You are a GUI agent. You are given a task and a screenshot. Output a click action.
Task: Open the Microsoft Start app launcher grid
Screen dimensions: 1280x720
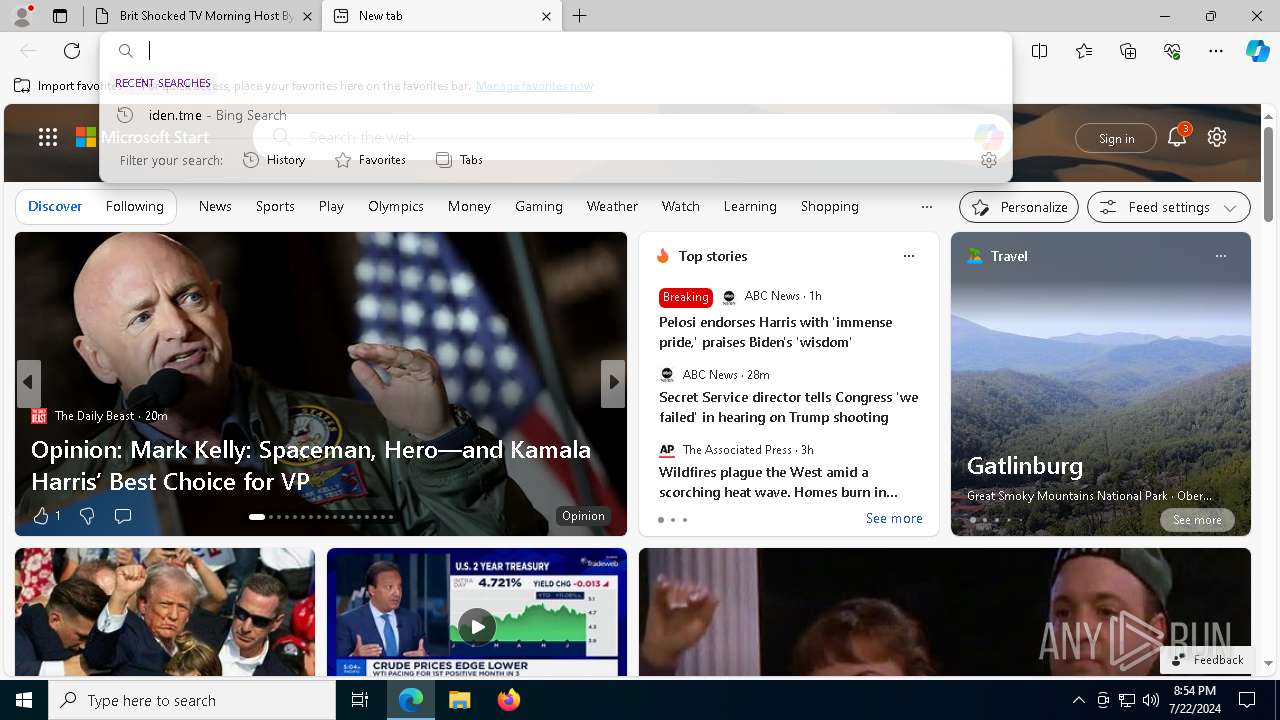47,137
